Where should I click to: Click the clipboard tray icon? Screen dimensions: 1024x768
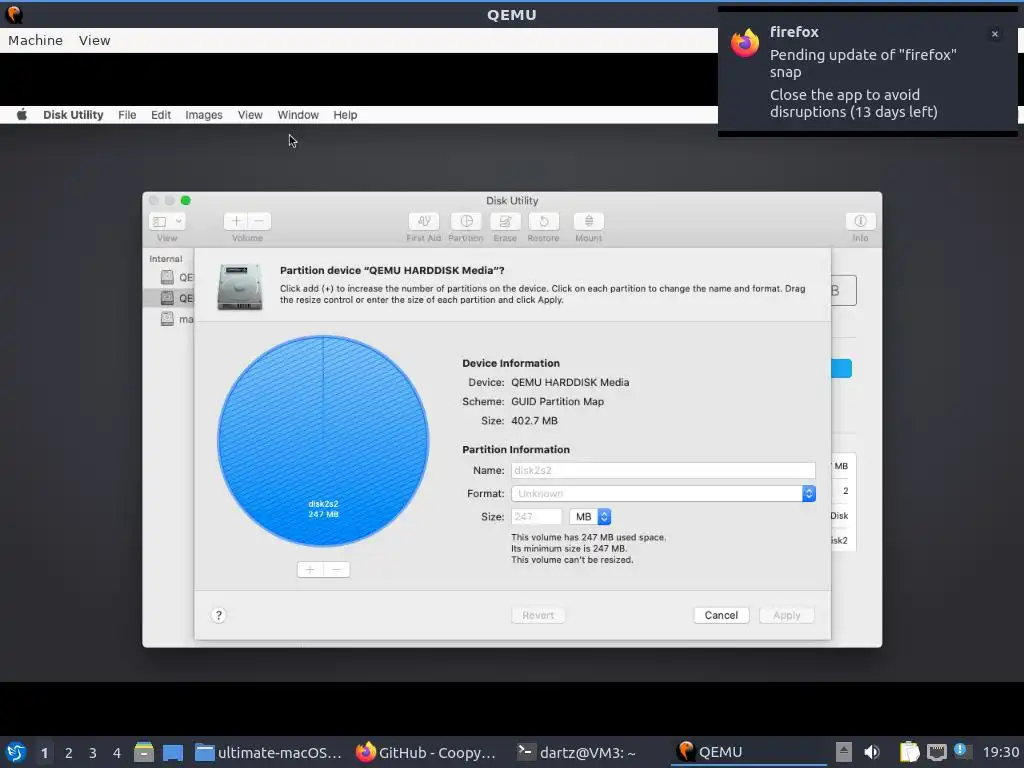tap(909, 752)
